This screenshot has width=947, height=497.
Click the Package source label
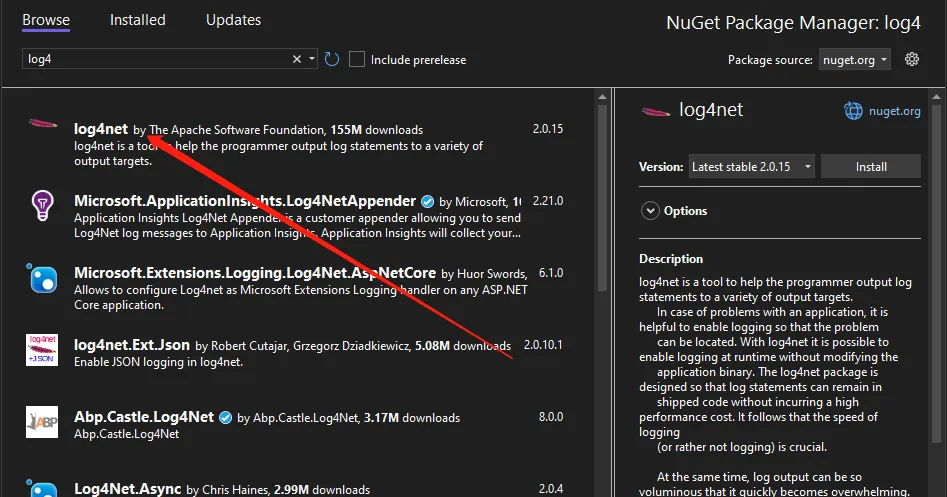(770, 60)
